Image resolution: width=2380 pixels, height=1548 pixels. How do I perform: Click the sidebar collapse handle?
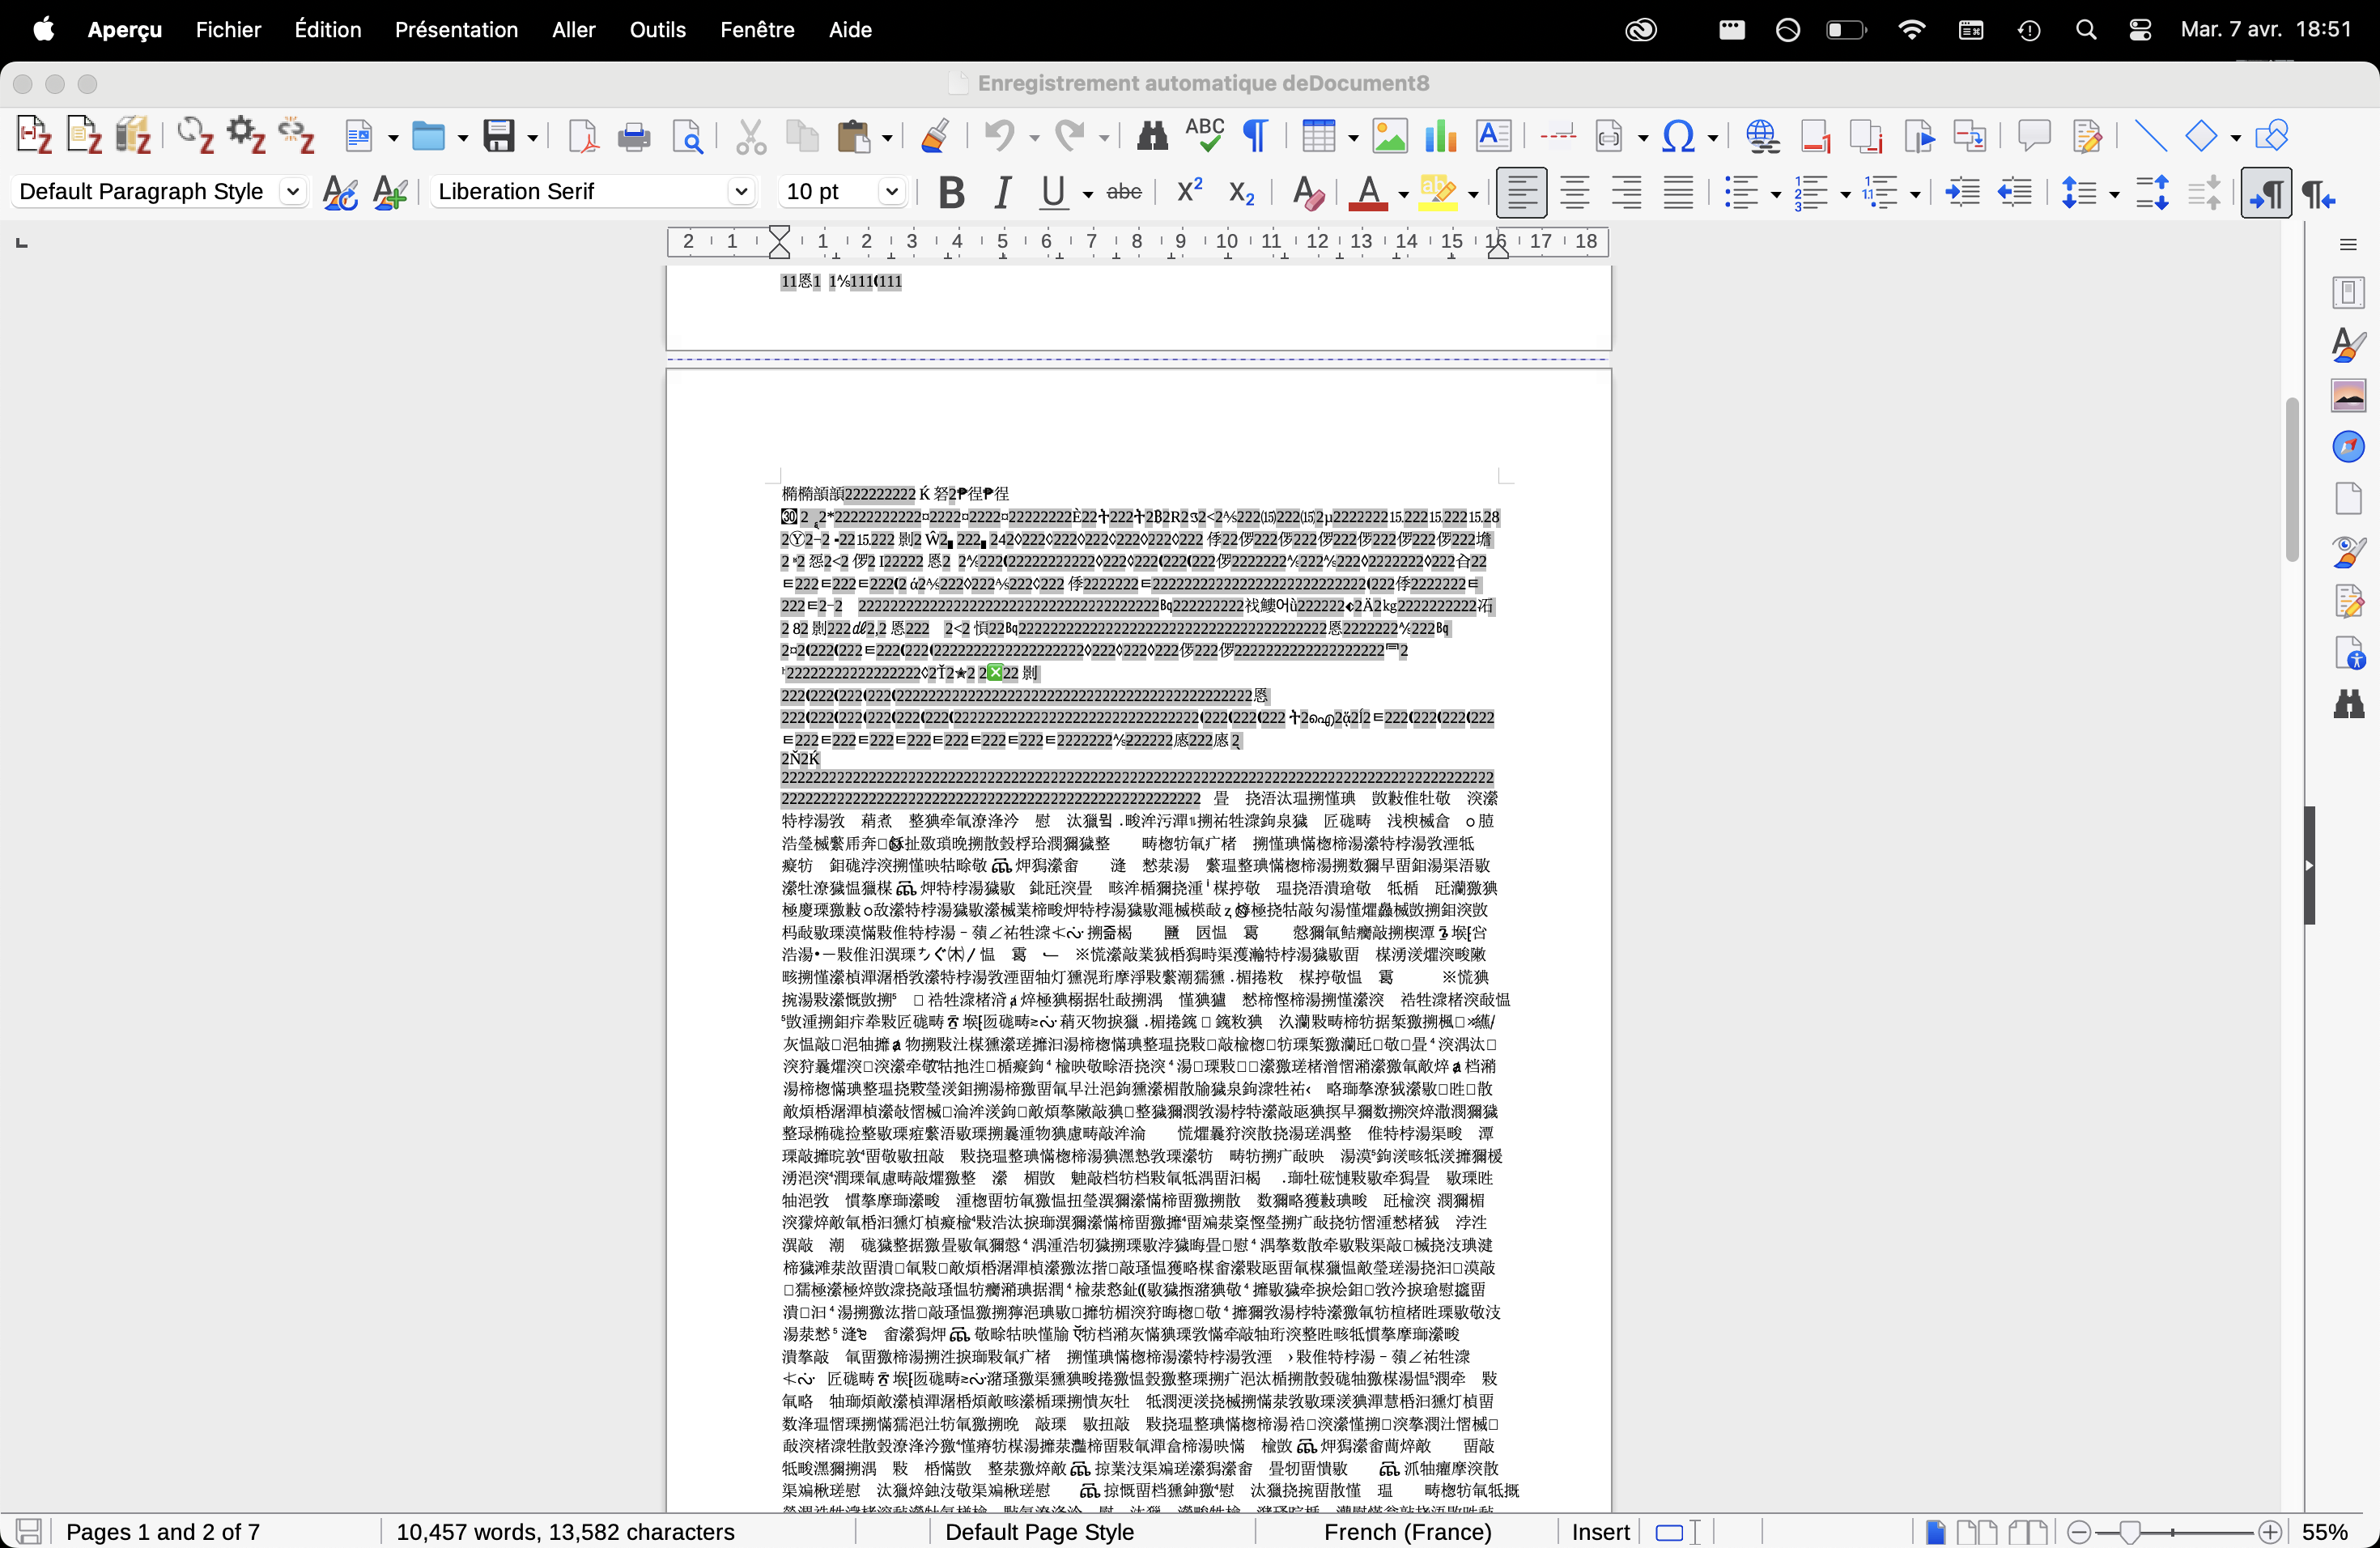2309,865
